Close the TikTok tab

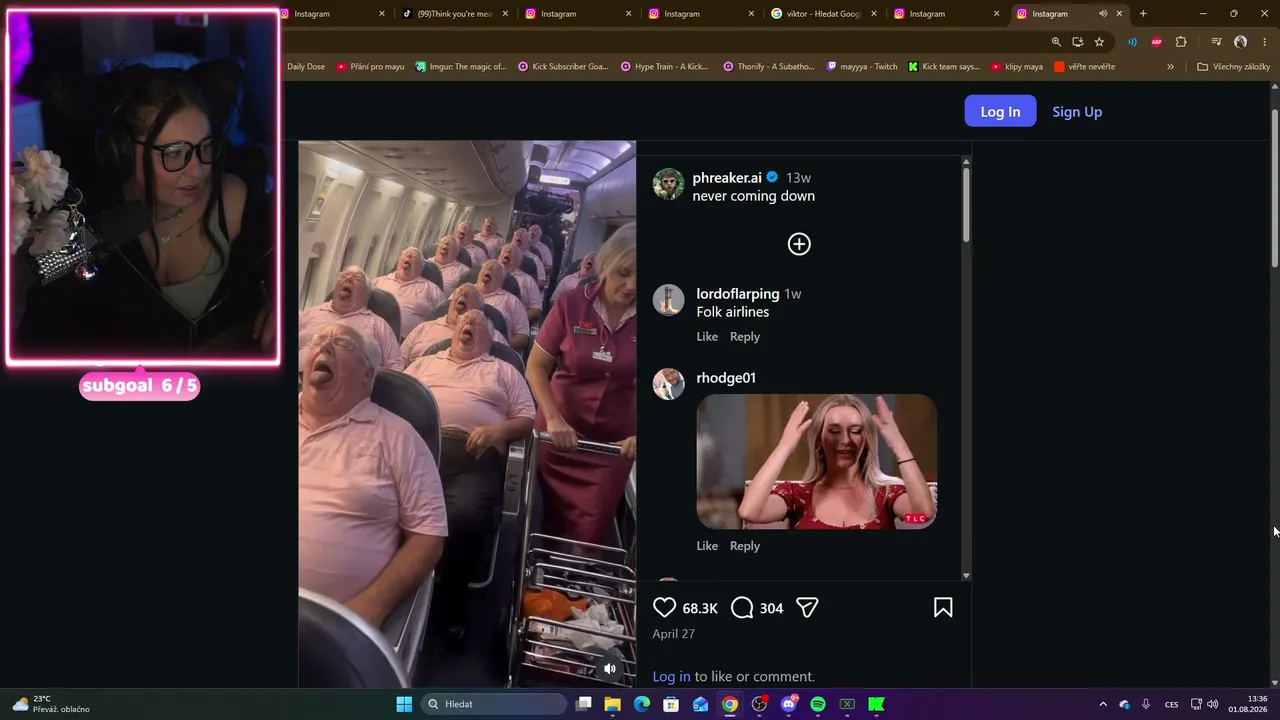coord(505,14)
